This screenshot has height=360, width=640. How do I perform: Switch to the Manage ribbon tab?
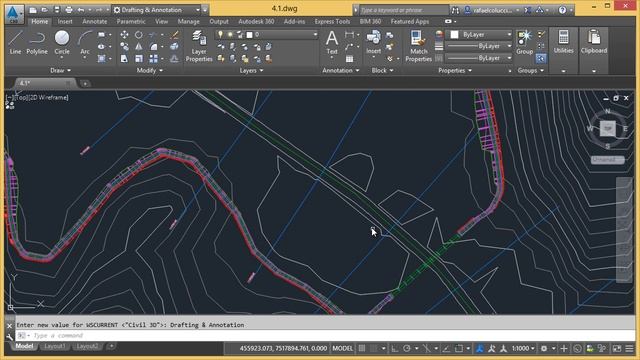[x=189, y=21]
